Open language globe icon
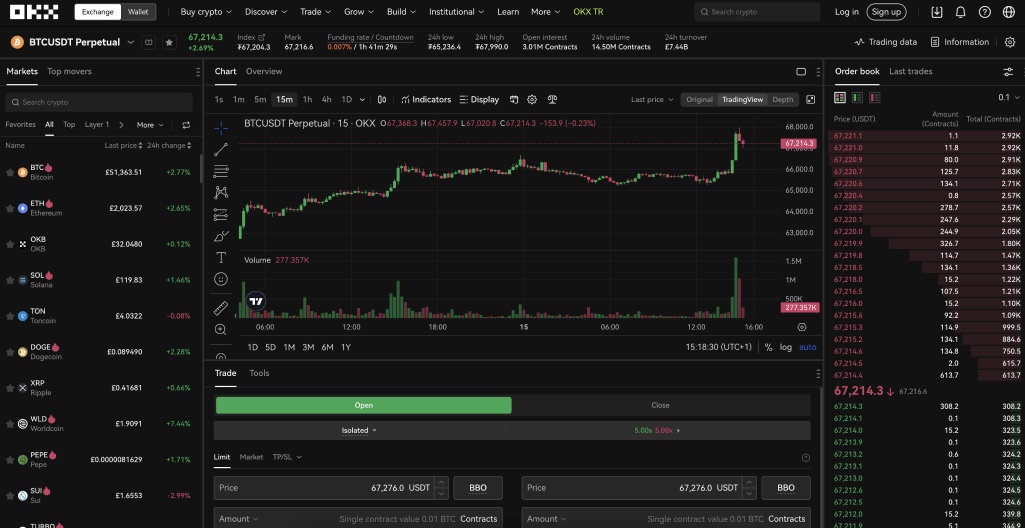The height and width of the screenshot is (528, 1025). (x=1008, y=12)
